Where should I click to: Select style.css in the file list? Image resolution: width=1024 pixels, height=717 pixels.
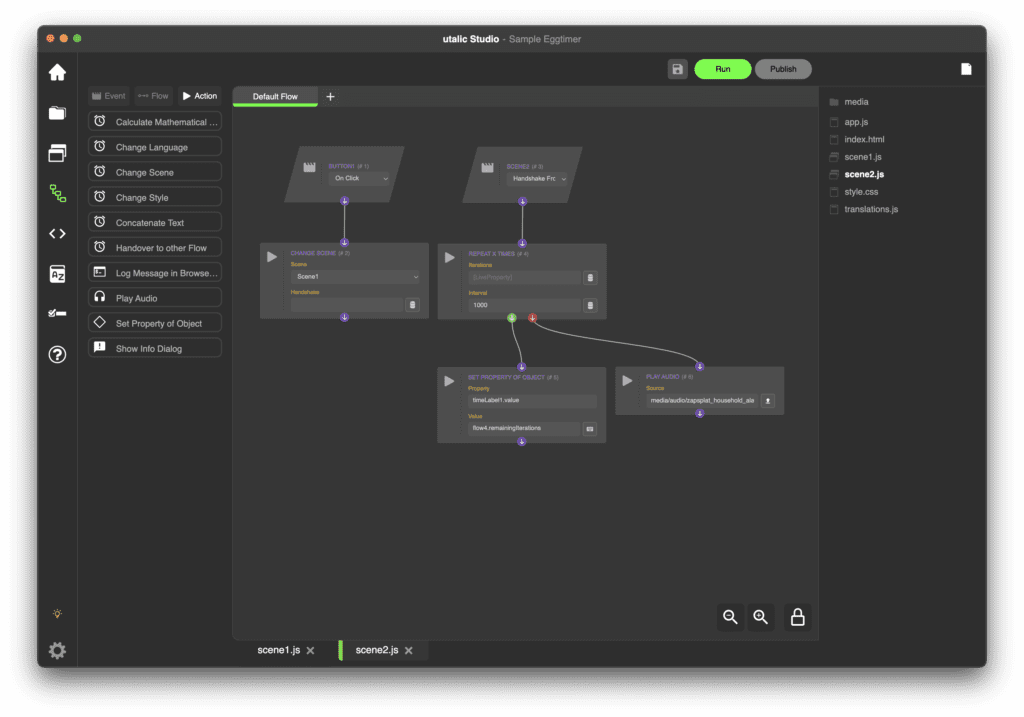point(862,192)
